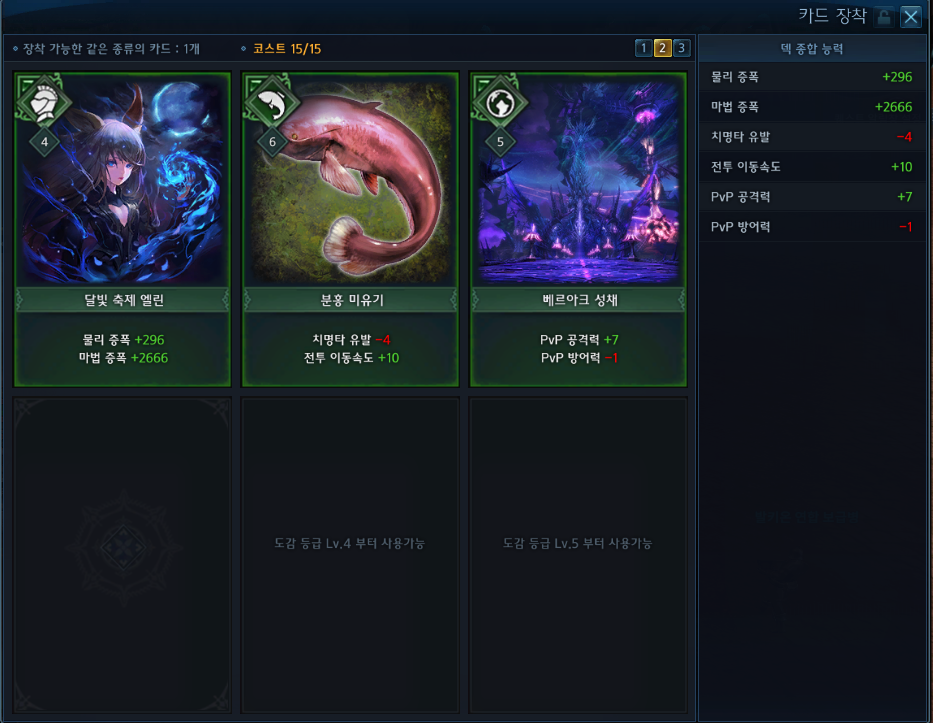Switch to deck page 1

[643, 48]
